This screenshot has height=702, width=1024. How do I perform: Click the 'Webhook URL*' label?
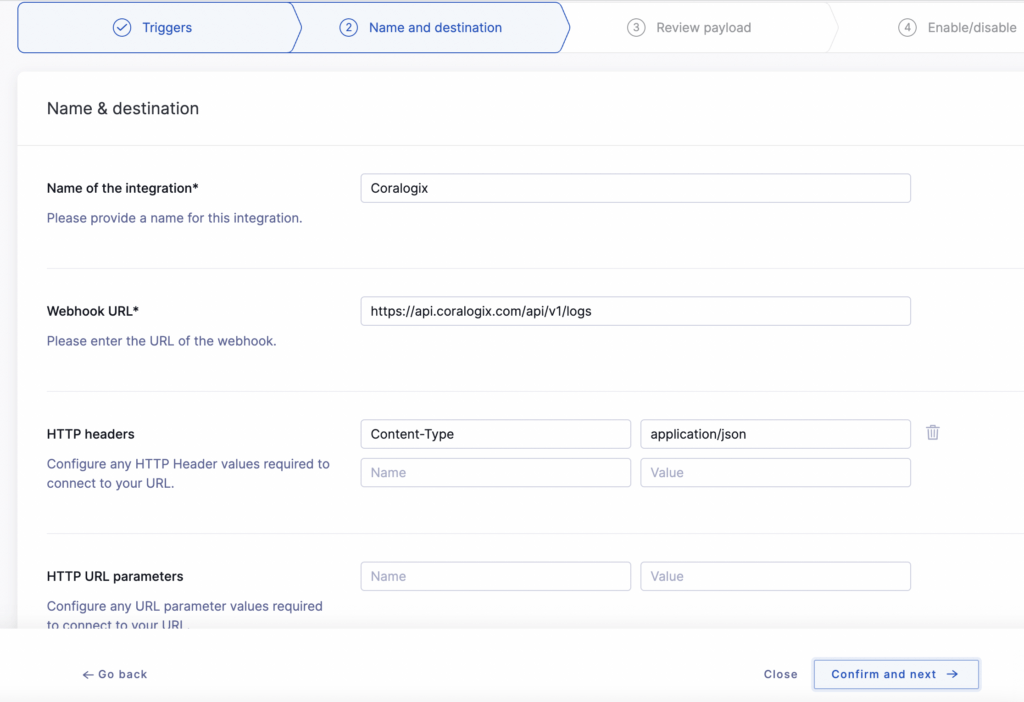click(x=93, y=311)
